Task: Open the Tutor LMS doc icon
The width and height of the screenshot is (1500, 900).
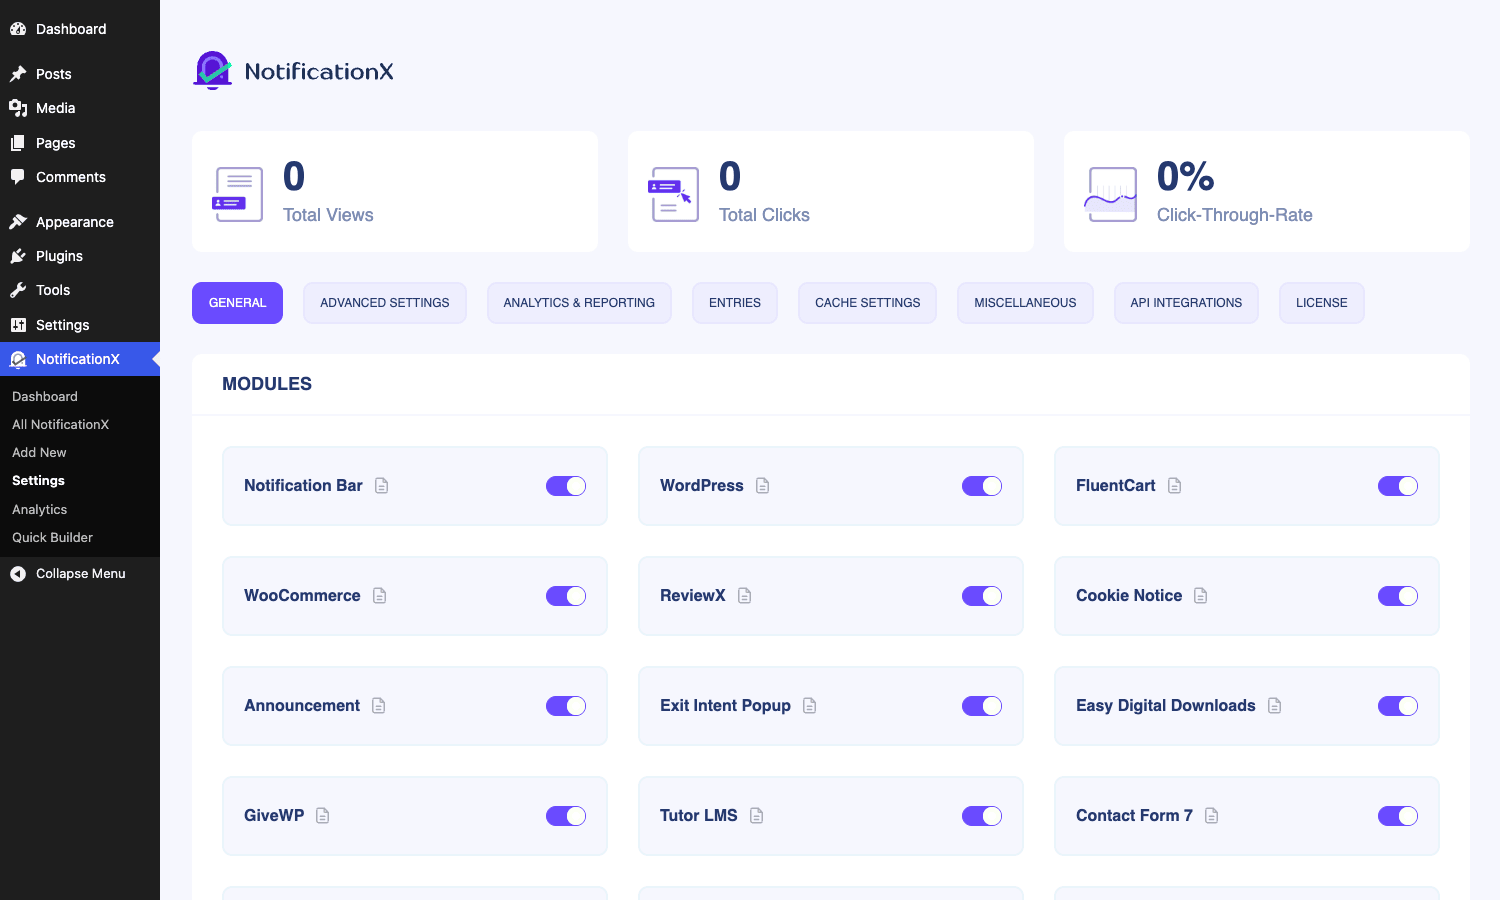Action: [x=757, y=816]
